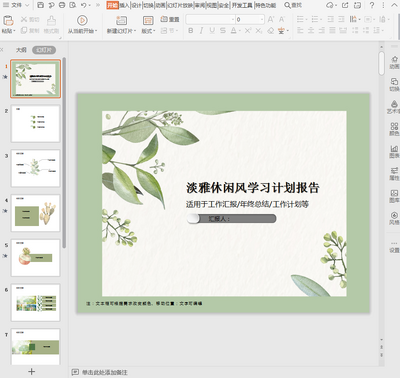Viewport: 400px width, 378px height.
Task: Select slide 3 thumbnail
Action: [36, 168]
